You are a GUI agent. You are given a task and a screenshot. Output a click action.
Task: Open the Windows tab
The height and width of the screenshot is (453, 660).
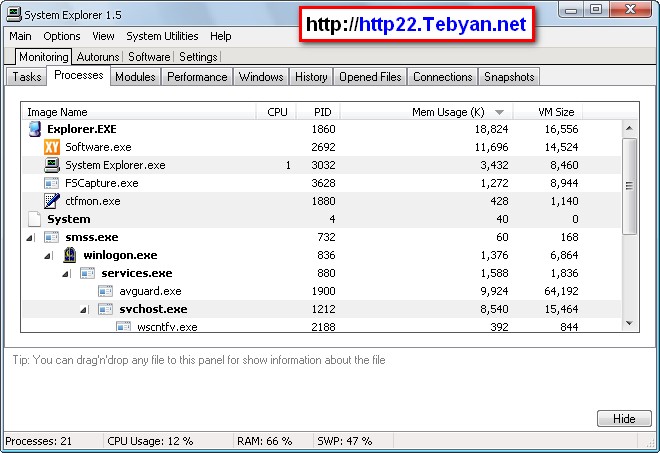click(x=261, y=77)
